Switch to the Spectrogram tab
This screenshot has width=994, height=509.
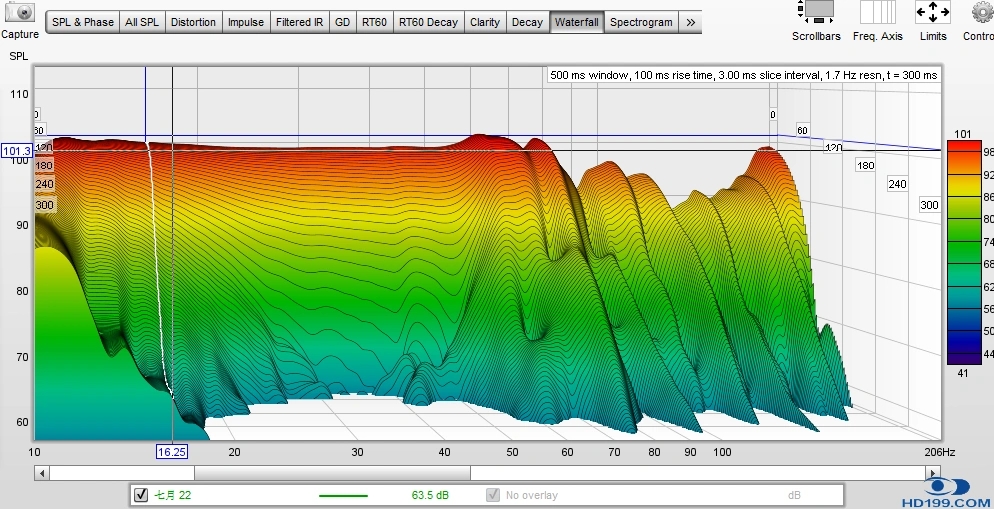coord(641,22)
